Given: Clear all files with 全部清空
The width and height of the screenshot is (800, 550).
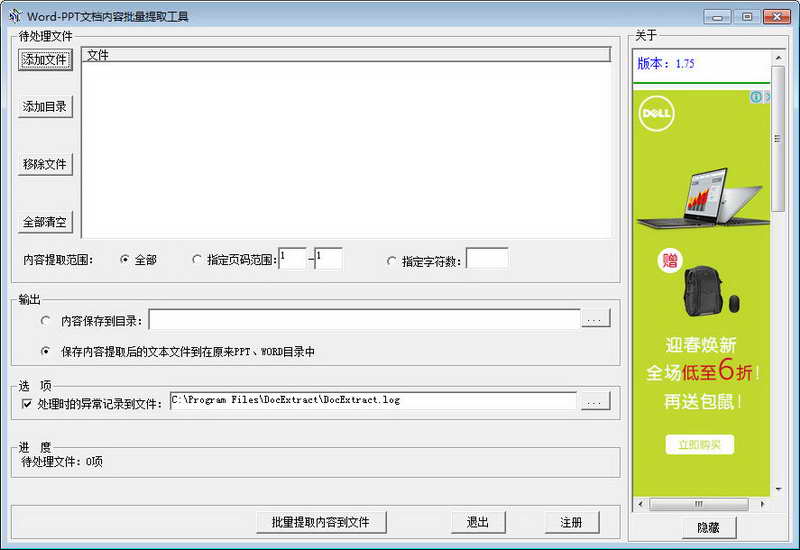Looking at the screenshot, I should (45, 222).
